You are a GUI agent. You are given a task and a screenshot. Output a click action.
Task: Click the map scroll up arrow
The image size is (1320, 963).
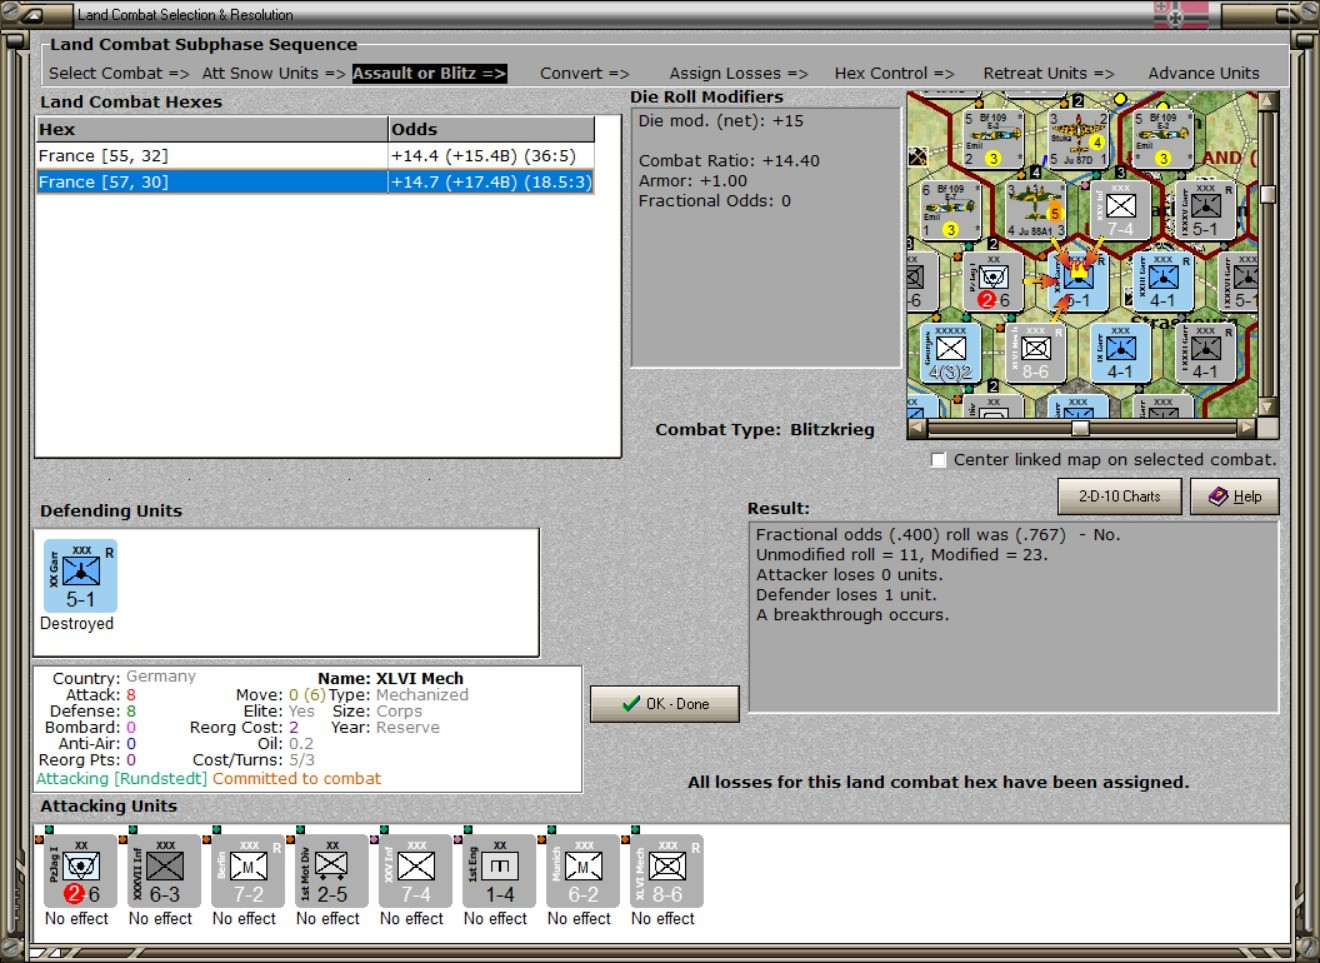tap(1268, 101)
